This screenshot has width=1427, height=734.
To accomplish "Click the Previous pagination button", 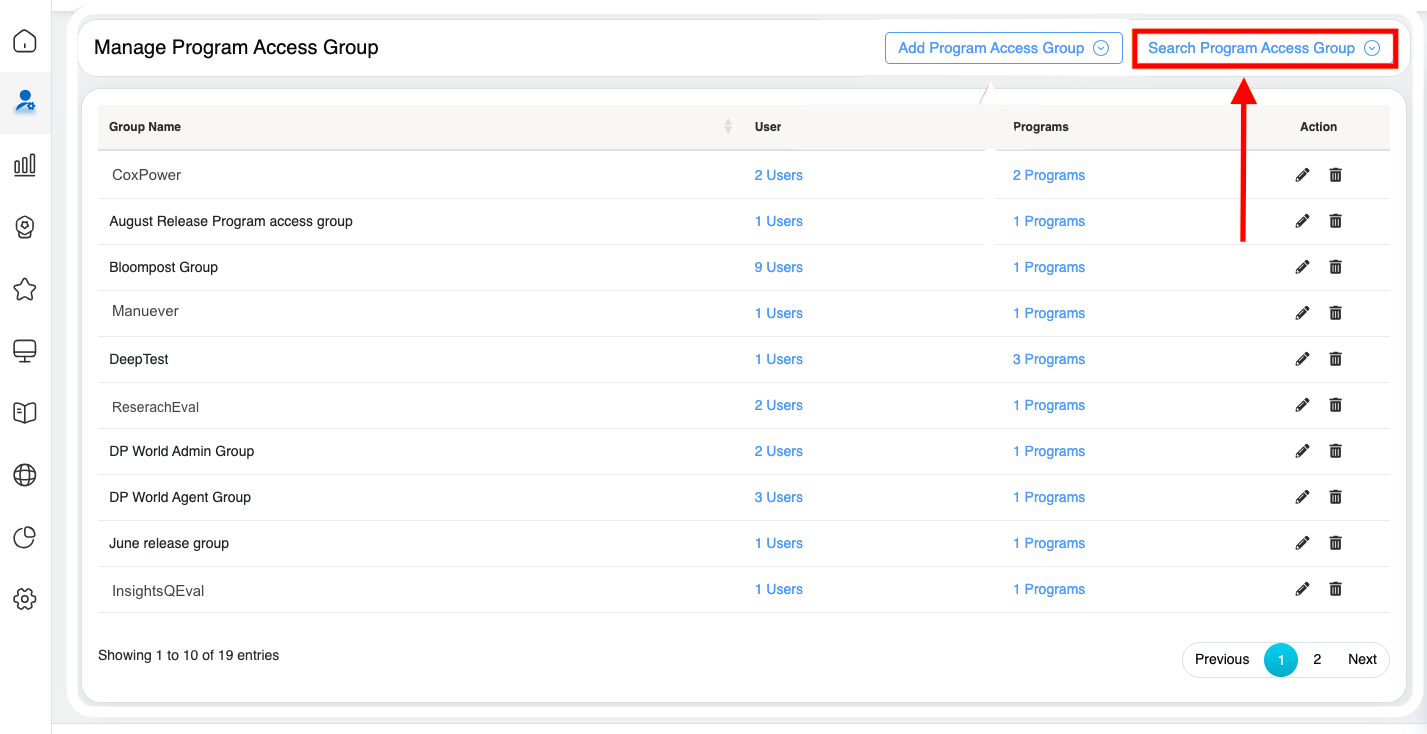I will point(1221,659).
